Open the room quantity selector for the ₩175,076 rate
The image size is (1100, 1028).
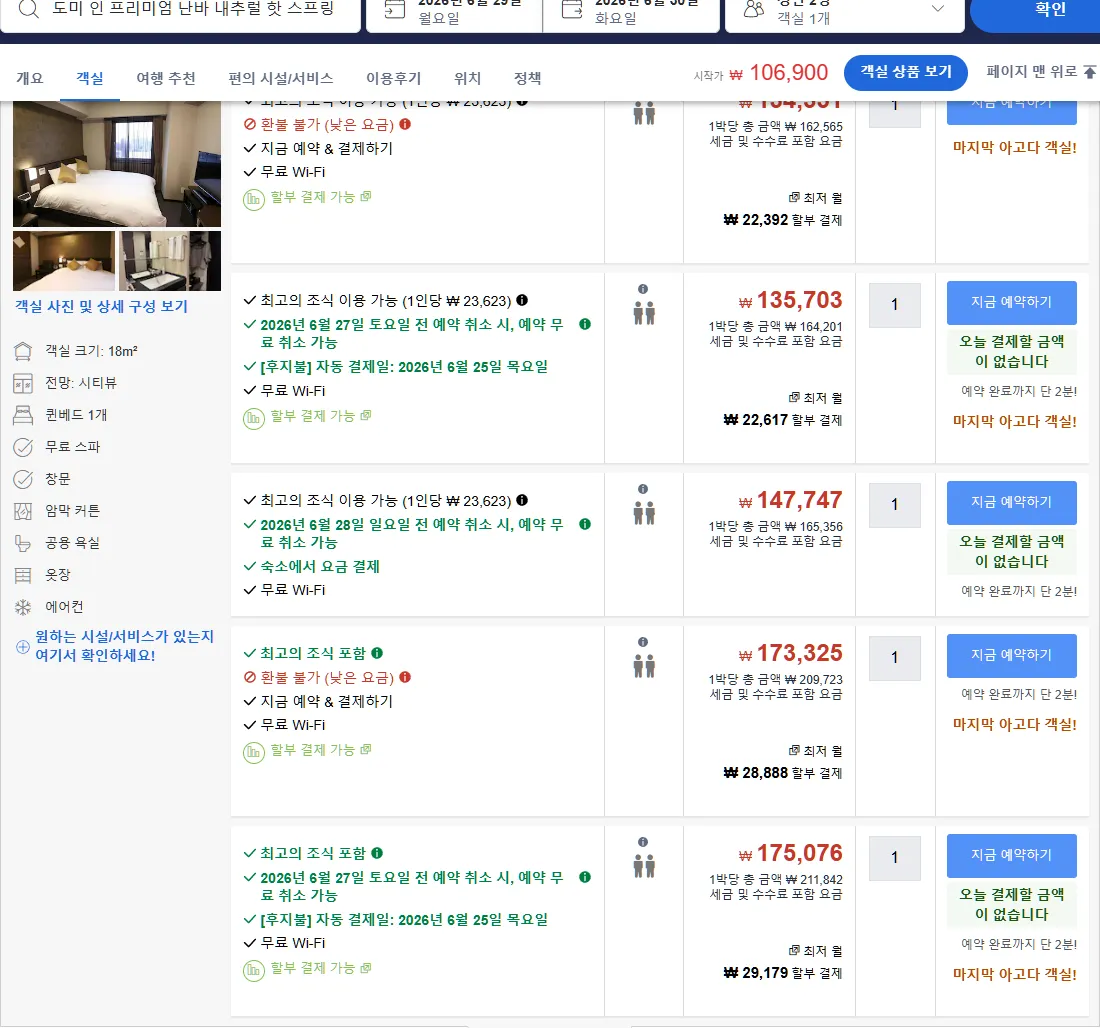click(x=894, y=857)
